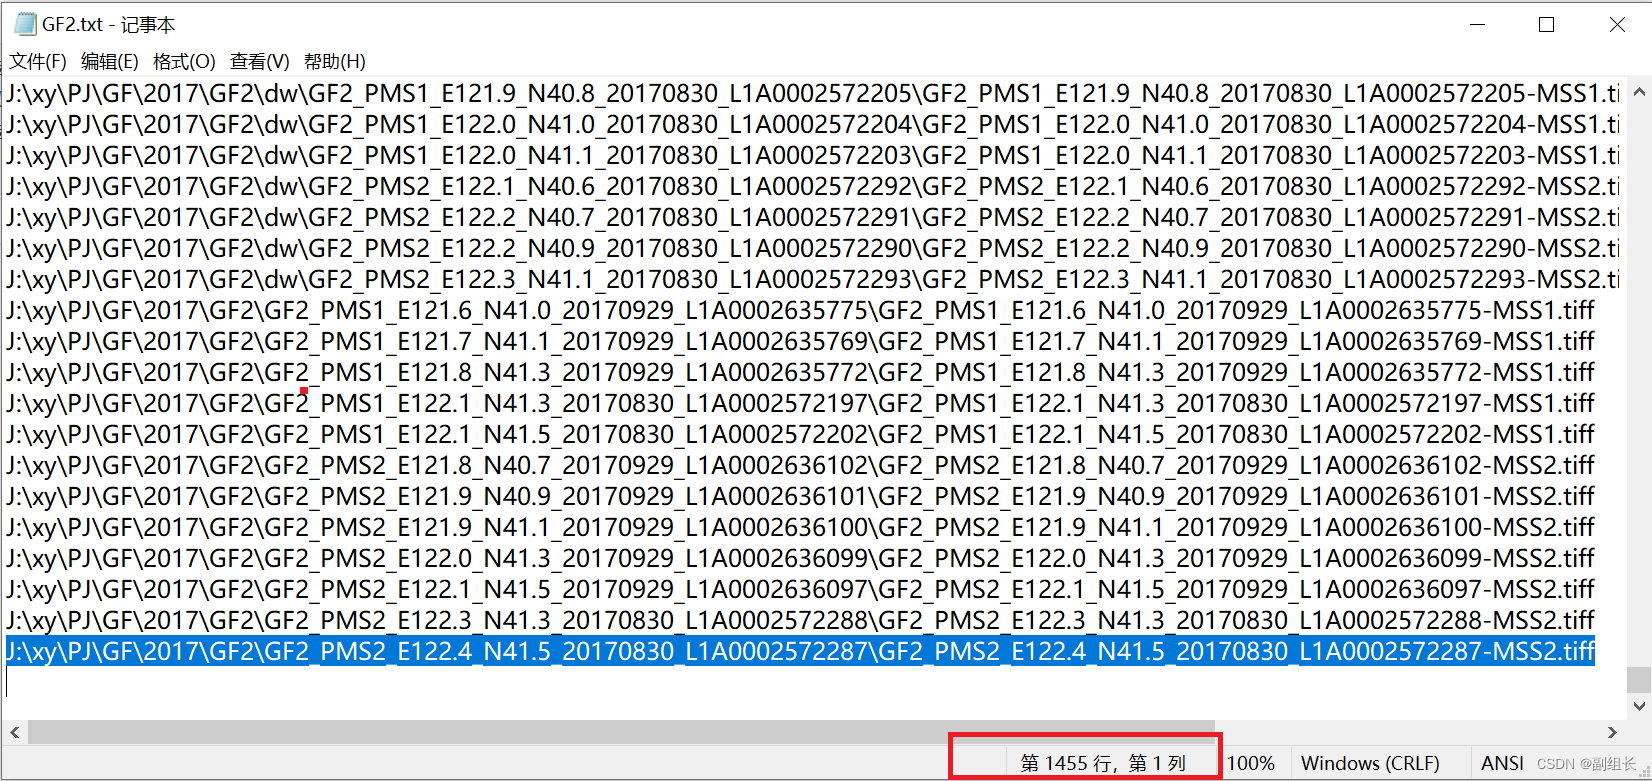This screenshot has height=781, width=1652.
Task: Click the Notepad icon in title bar
Action: pyautogui.click(x=24, y=24)
